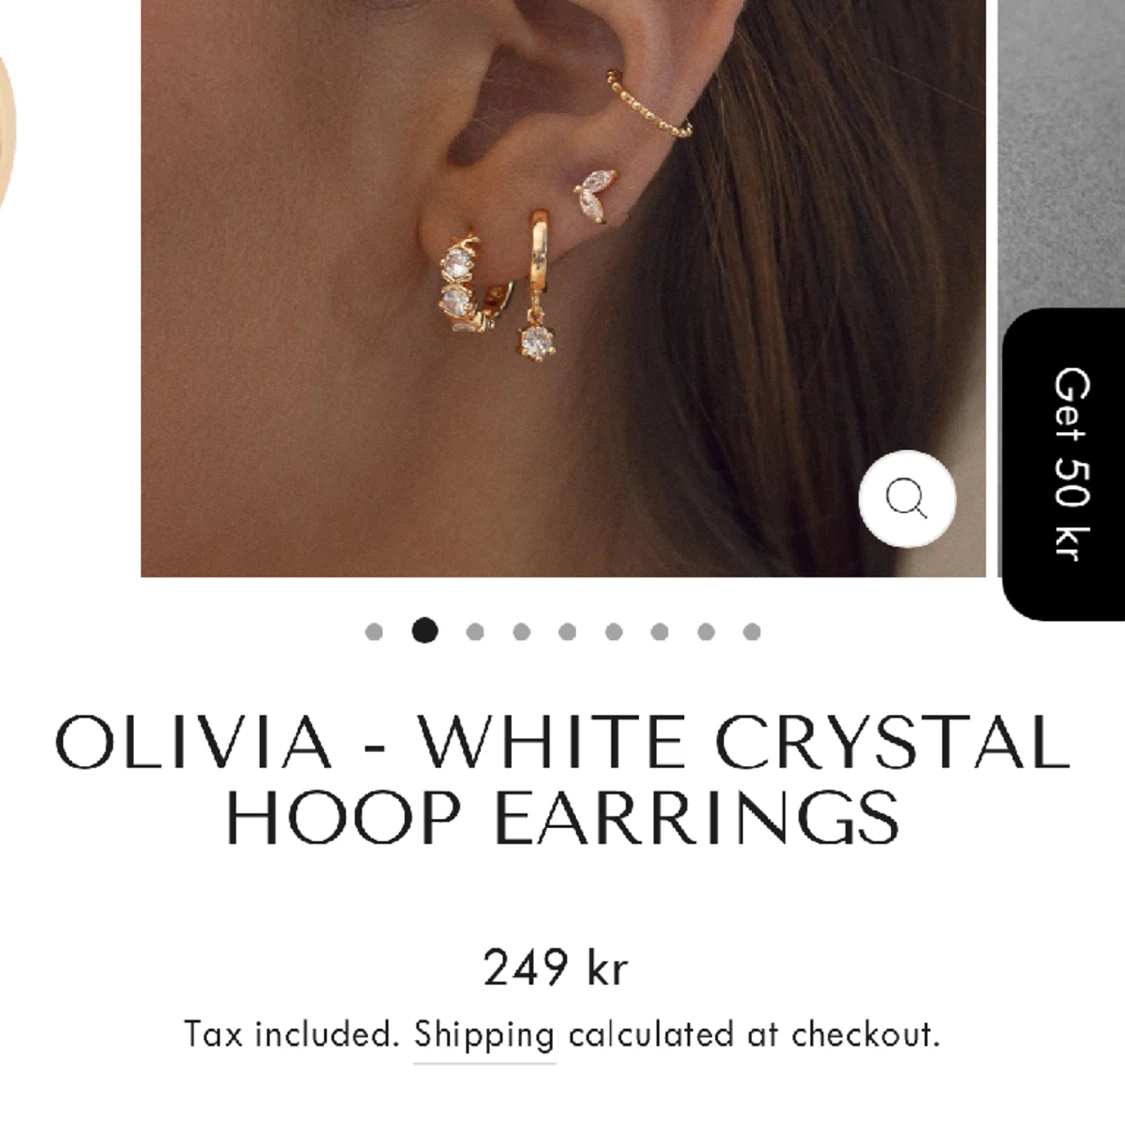Select the ninth carousel dot
This screenshot has height=1125, width=1125.
pyautogui.click(x=752, y=631)
